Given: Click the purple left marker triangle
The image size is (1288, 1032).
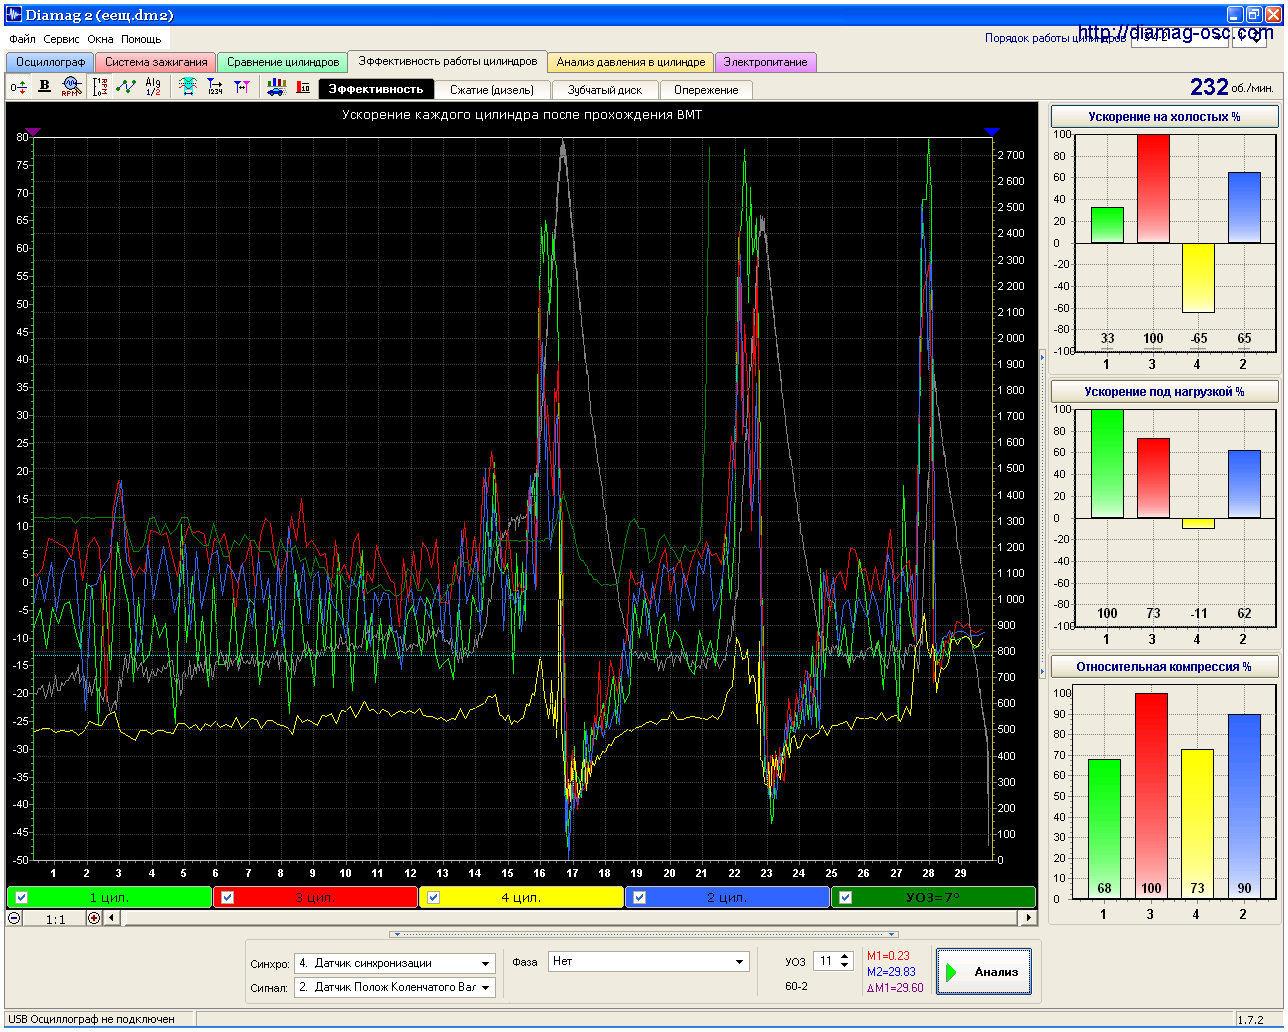Looking at the screenshot, I should 33,131.
